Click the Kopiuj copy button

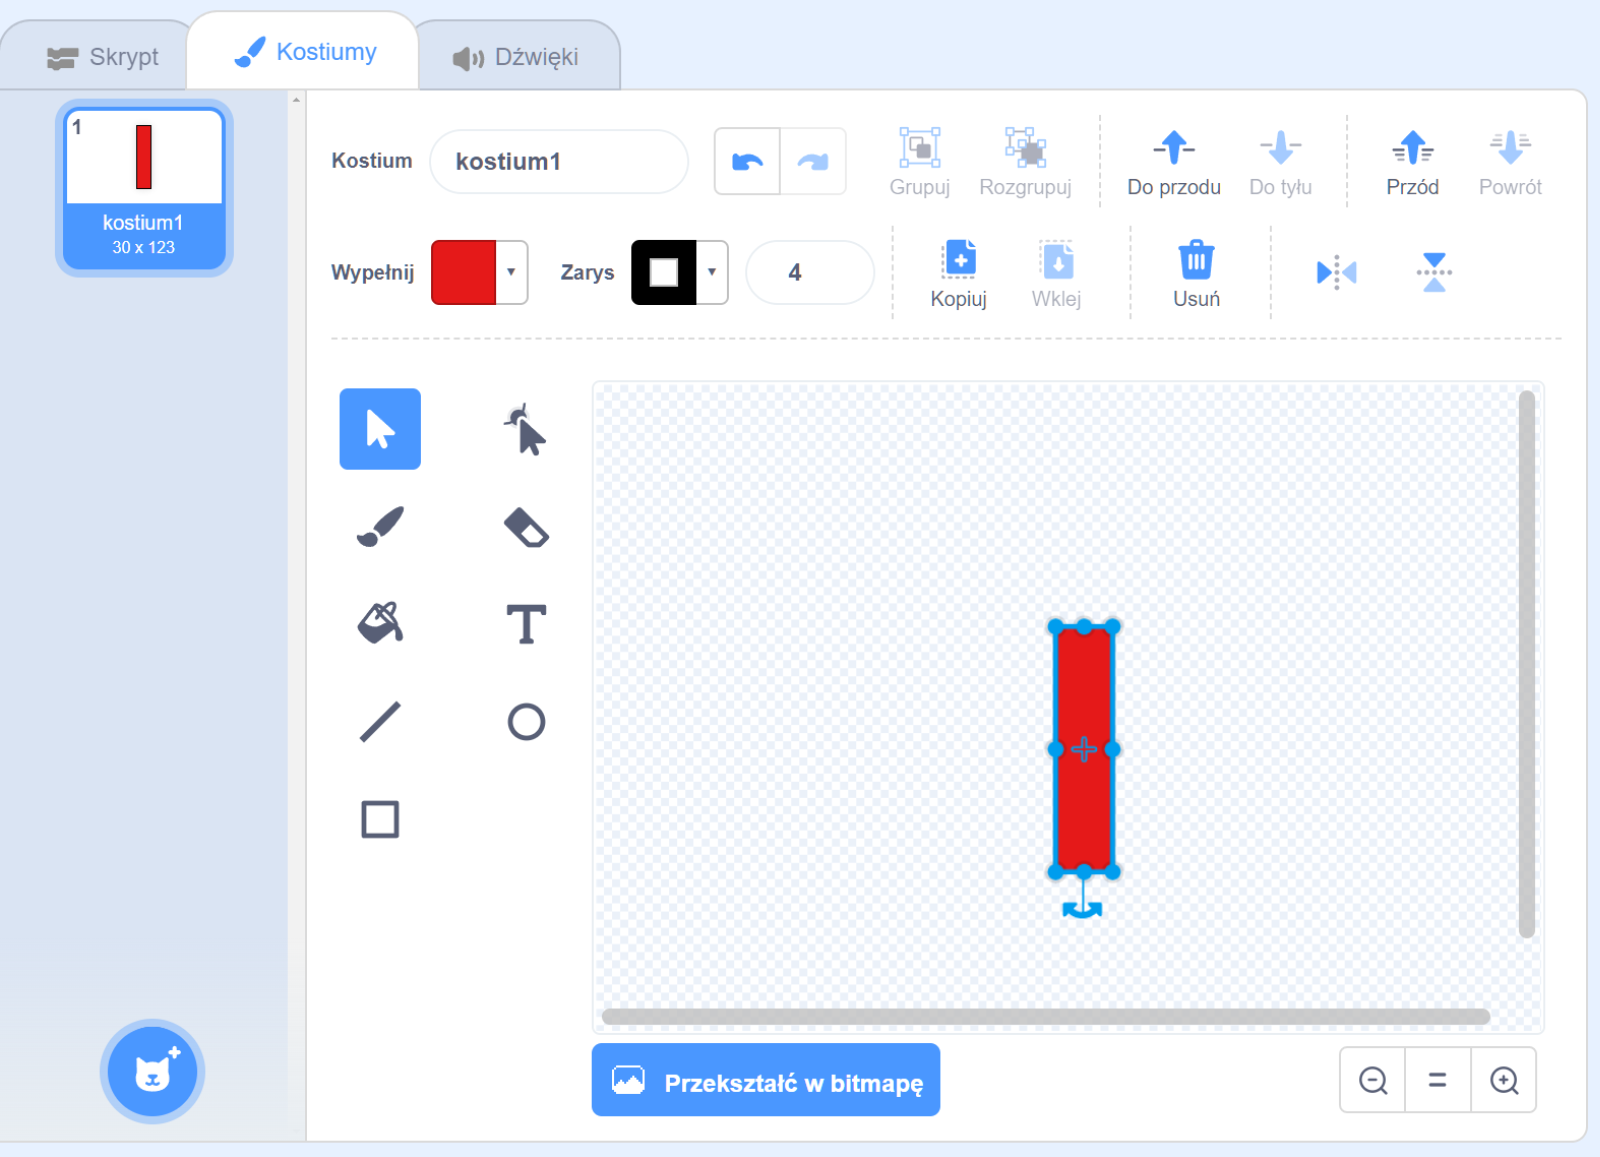click(959, 274)
